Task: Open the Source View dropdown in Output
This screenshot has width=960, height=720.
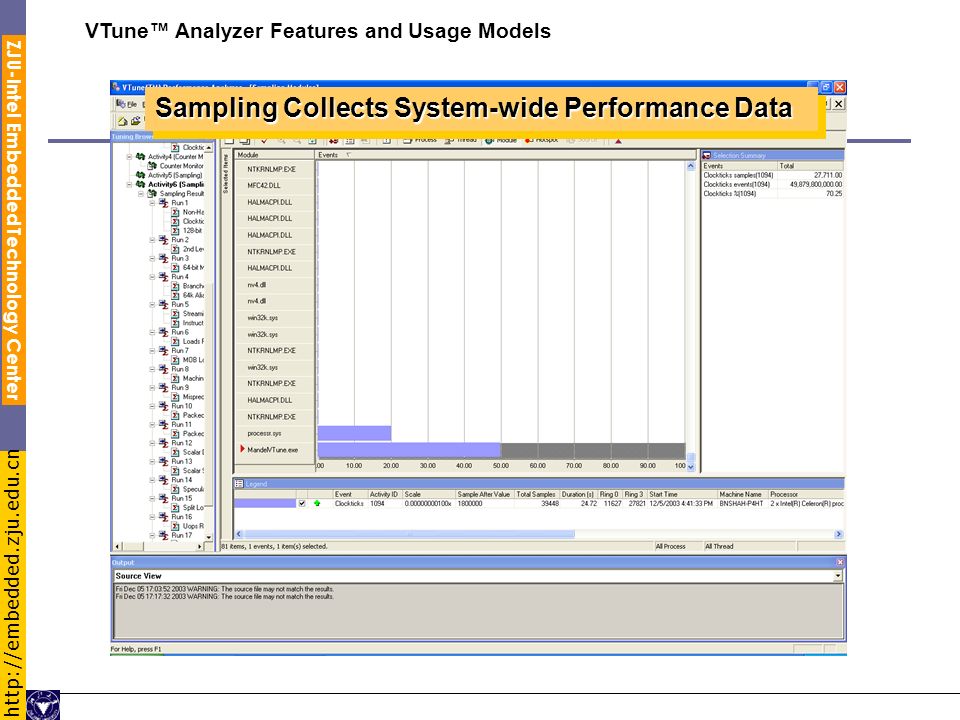Action: click(838, 576)
